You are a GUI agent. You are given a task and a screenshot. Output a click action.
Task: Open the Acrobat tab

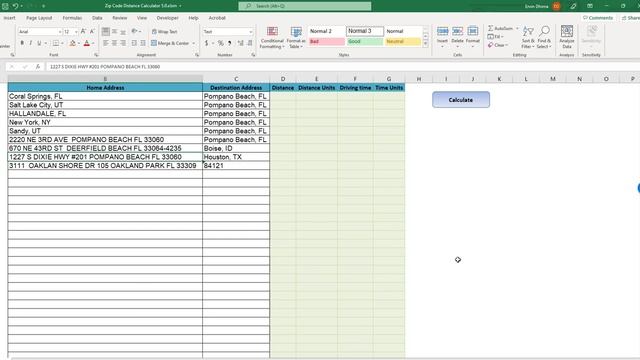217,18
